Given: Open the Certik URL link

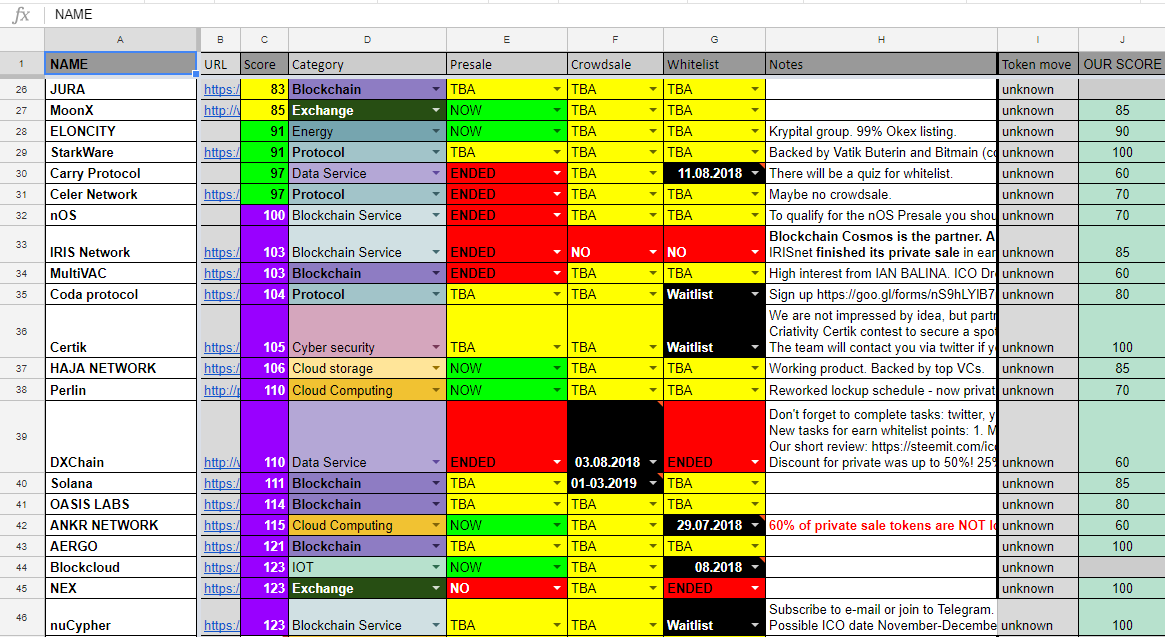Looking at the screenshot, I should pos(221,347).
